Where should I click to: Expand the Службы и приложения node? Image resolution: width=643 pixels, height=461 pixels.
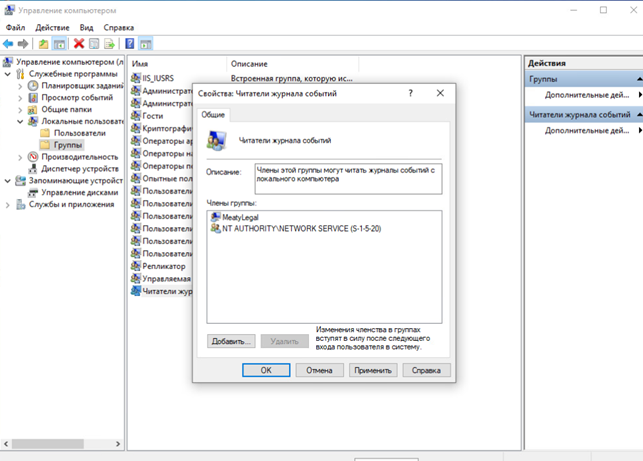tap(9, 205)
